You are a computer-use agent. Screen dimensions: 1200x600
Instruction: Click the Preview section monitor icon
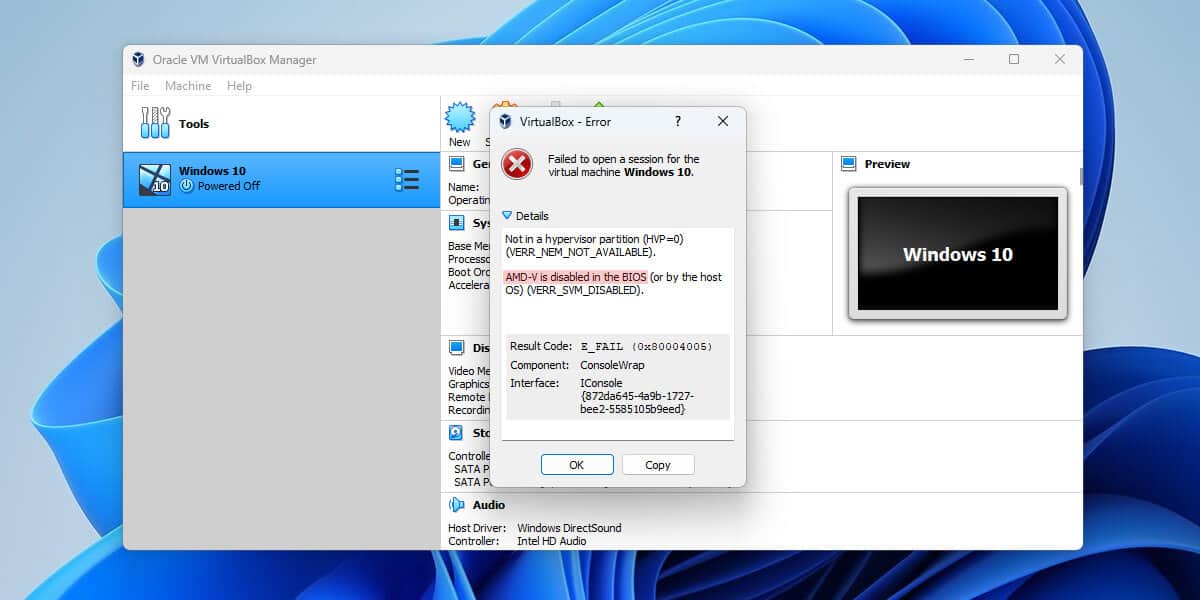849,163
